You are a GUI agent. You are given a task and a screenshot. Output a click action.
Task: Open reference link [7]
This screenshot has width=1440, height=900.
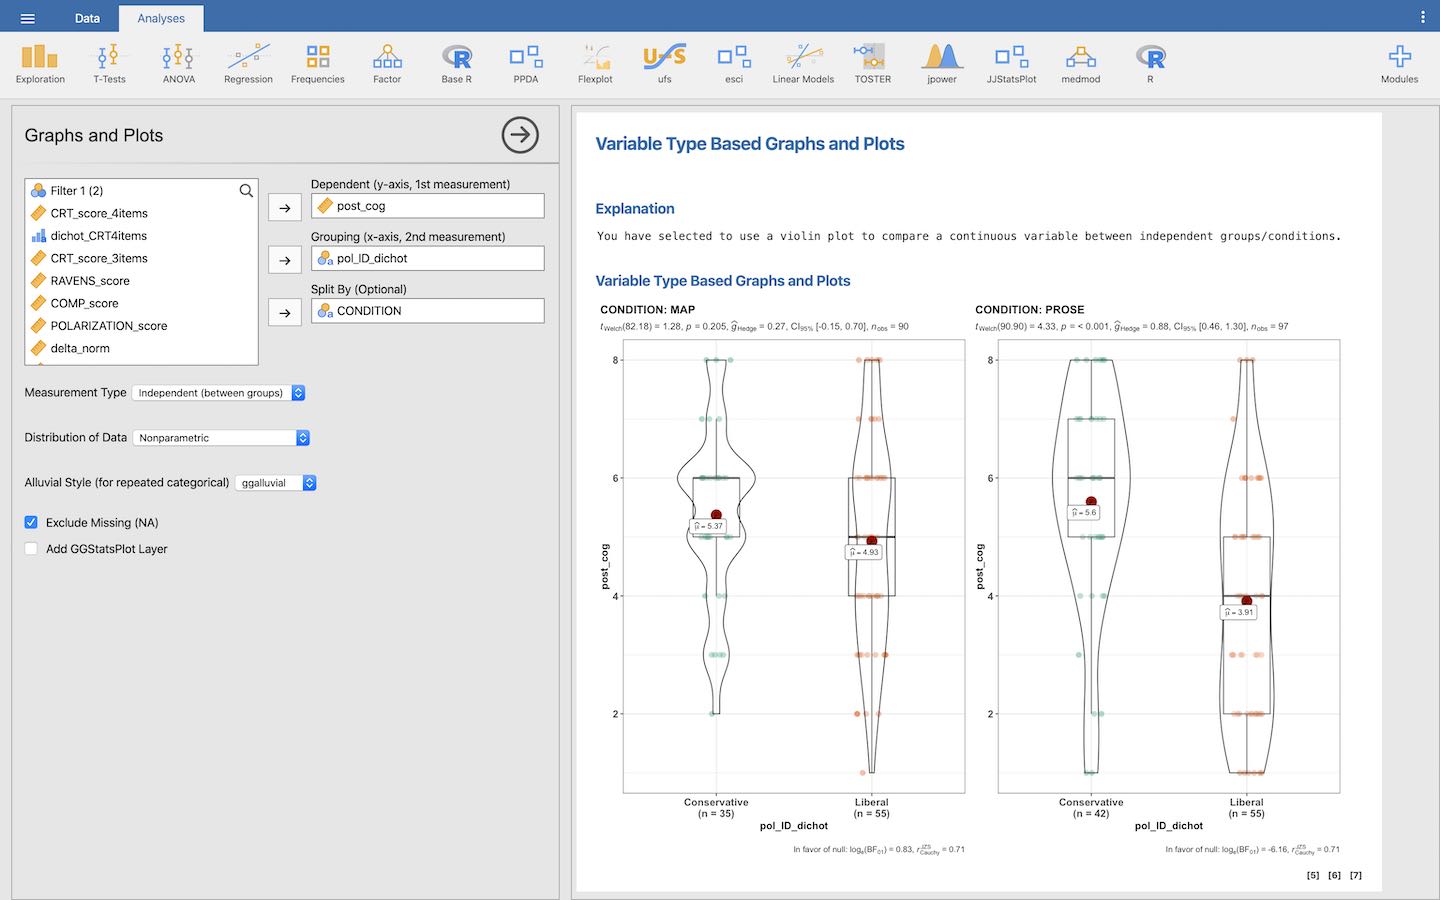click(1356, 875)
